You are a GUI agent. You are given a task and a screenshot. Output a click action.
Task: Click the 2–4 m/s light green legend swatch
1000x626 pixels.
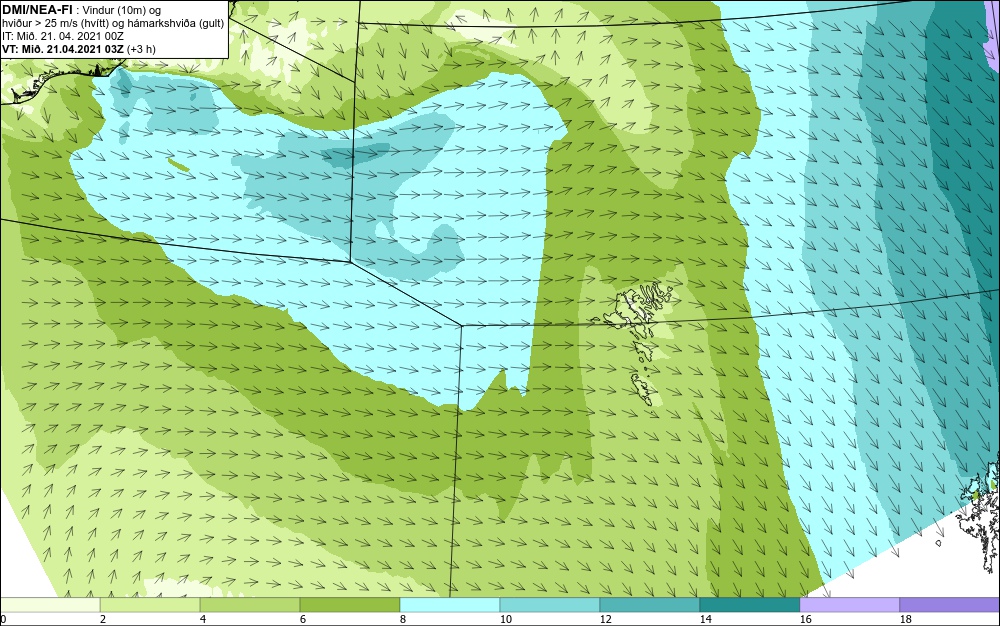click(150, 605)
